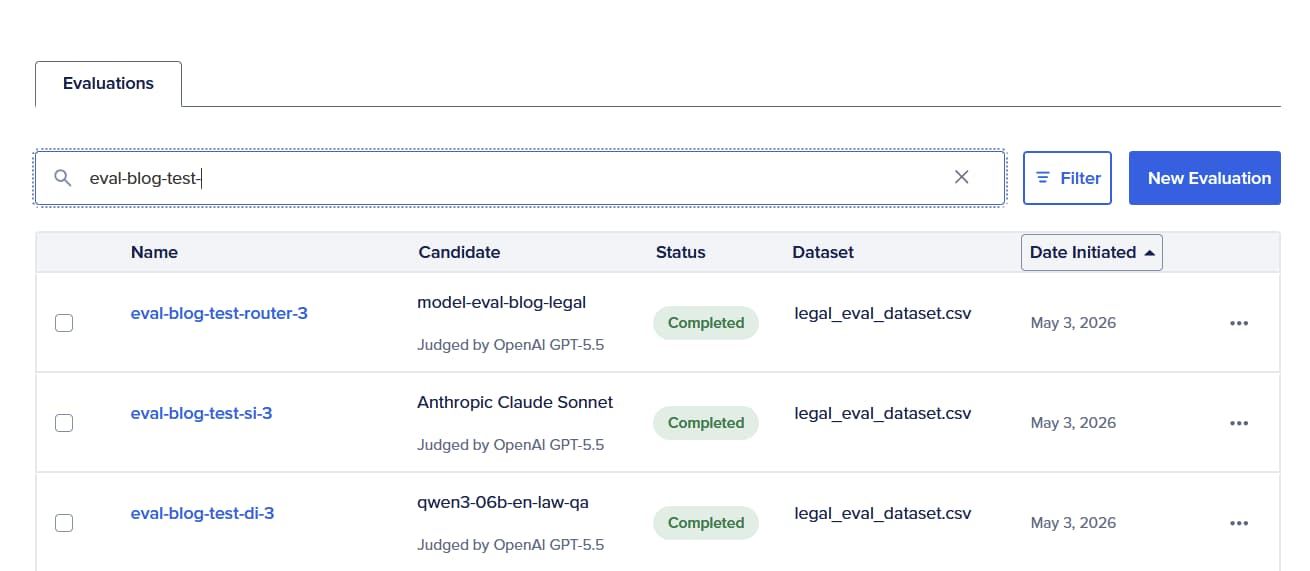Open the eval-blog-test-di-3 evaluation link

pyautogui.click(x=202, y=513)
